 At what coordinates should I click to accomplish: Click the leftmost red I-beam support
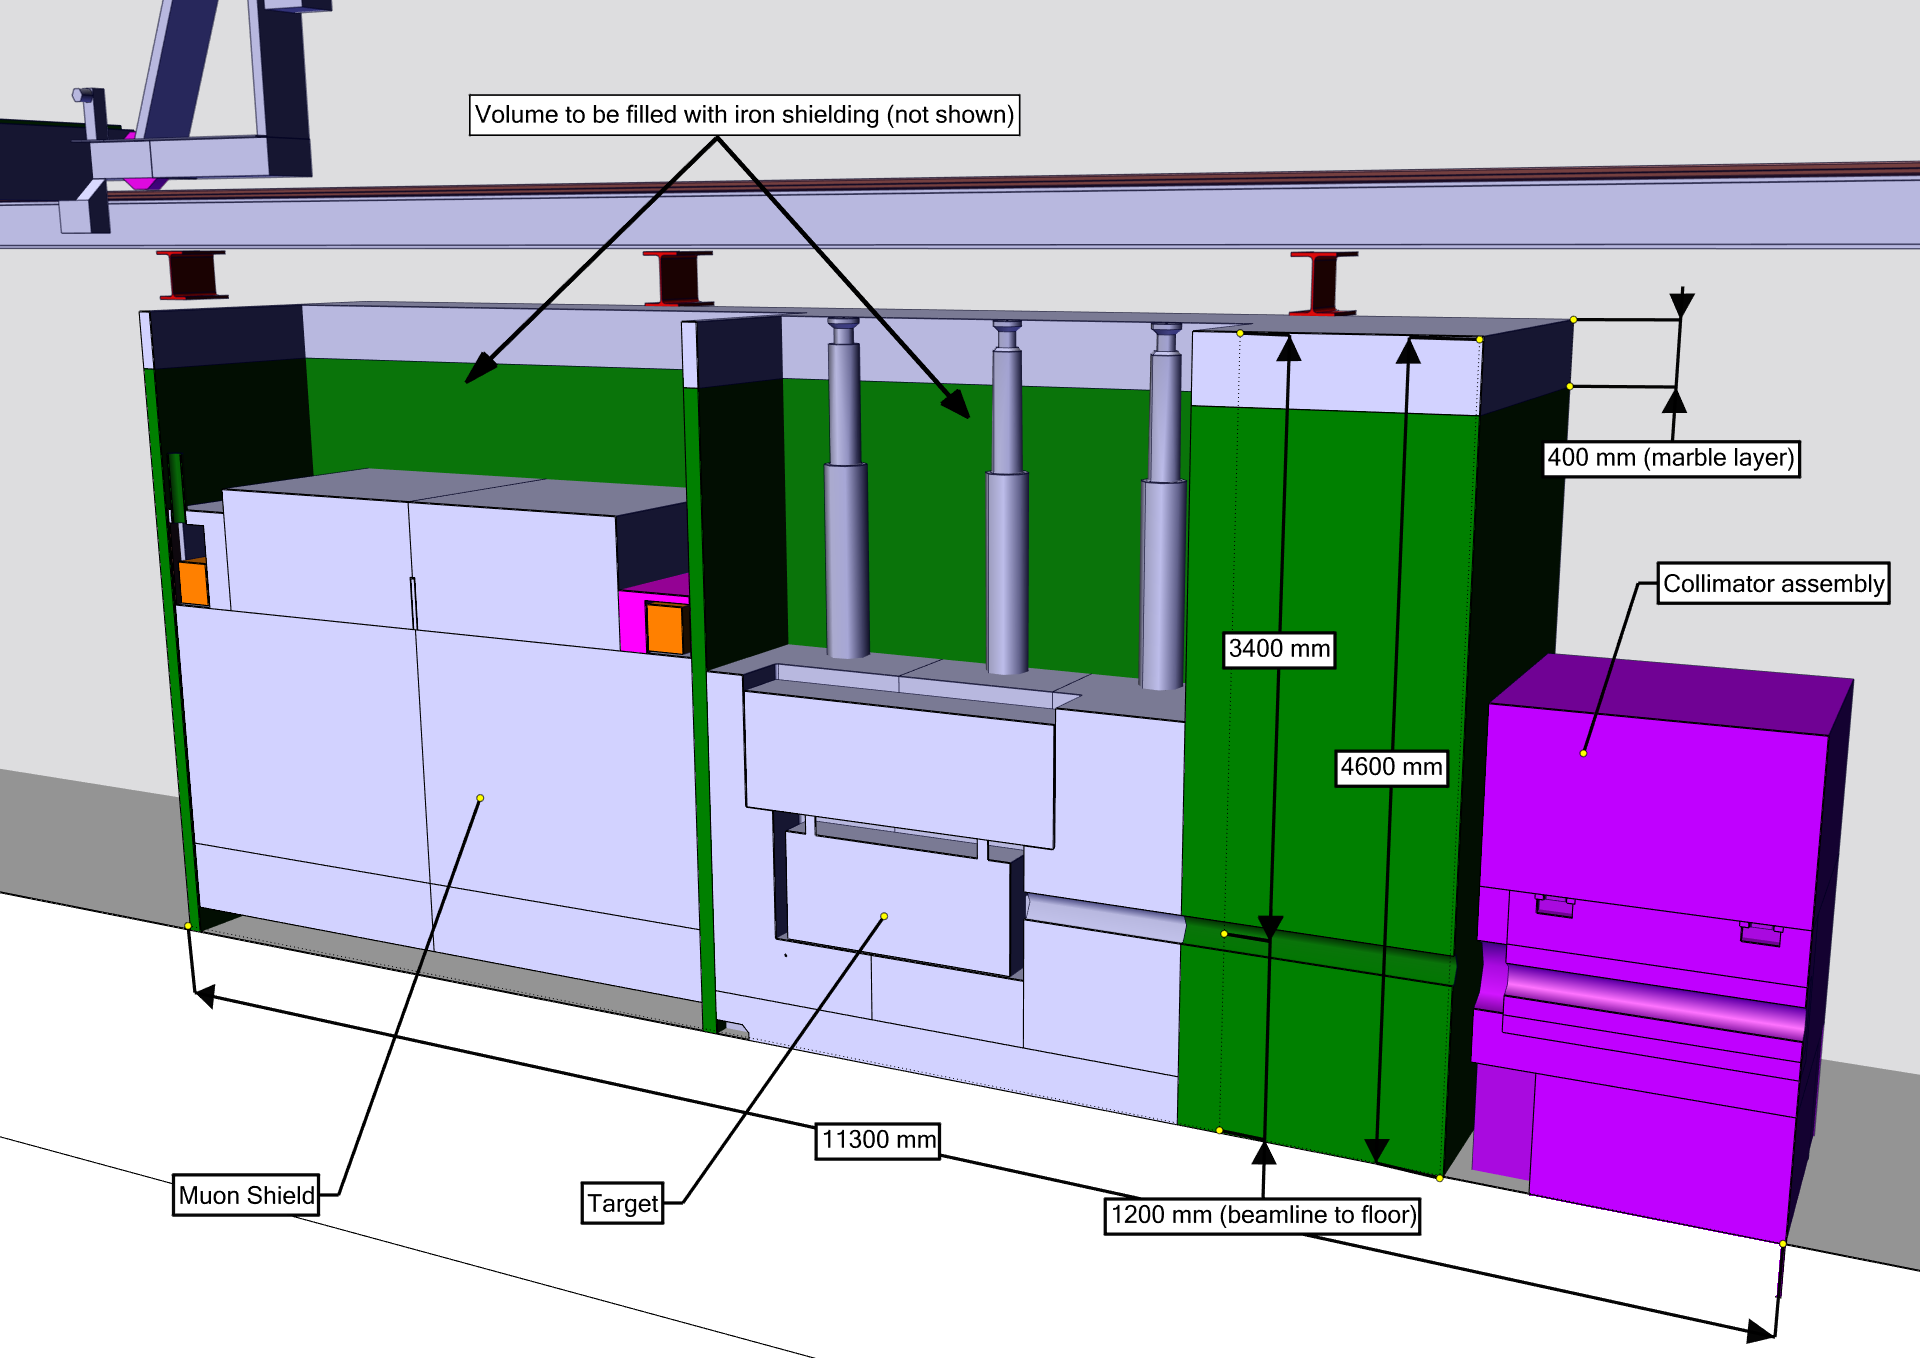191,274
